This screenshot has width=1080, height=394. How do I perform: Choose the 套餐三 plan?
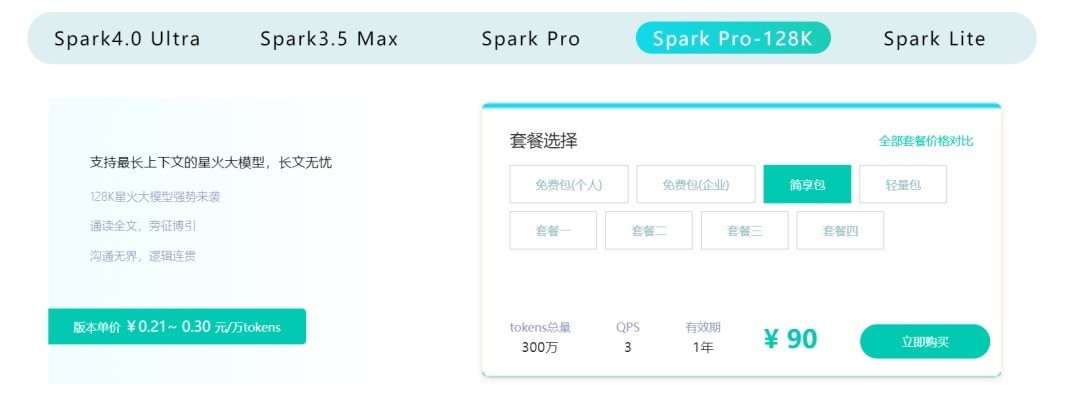(745, 231)
